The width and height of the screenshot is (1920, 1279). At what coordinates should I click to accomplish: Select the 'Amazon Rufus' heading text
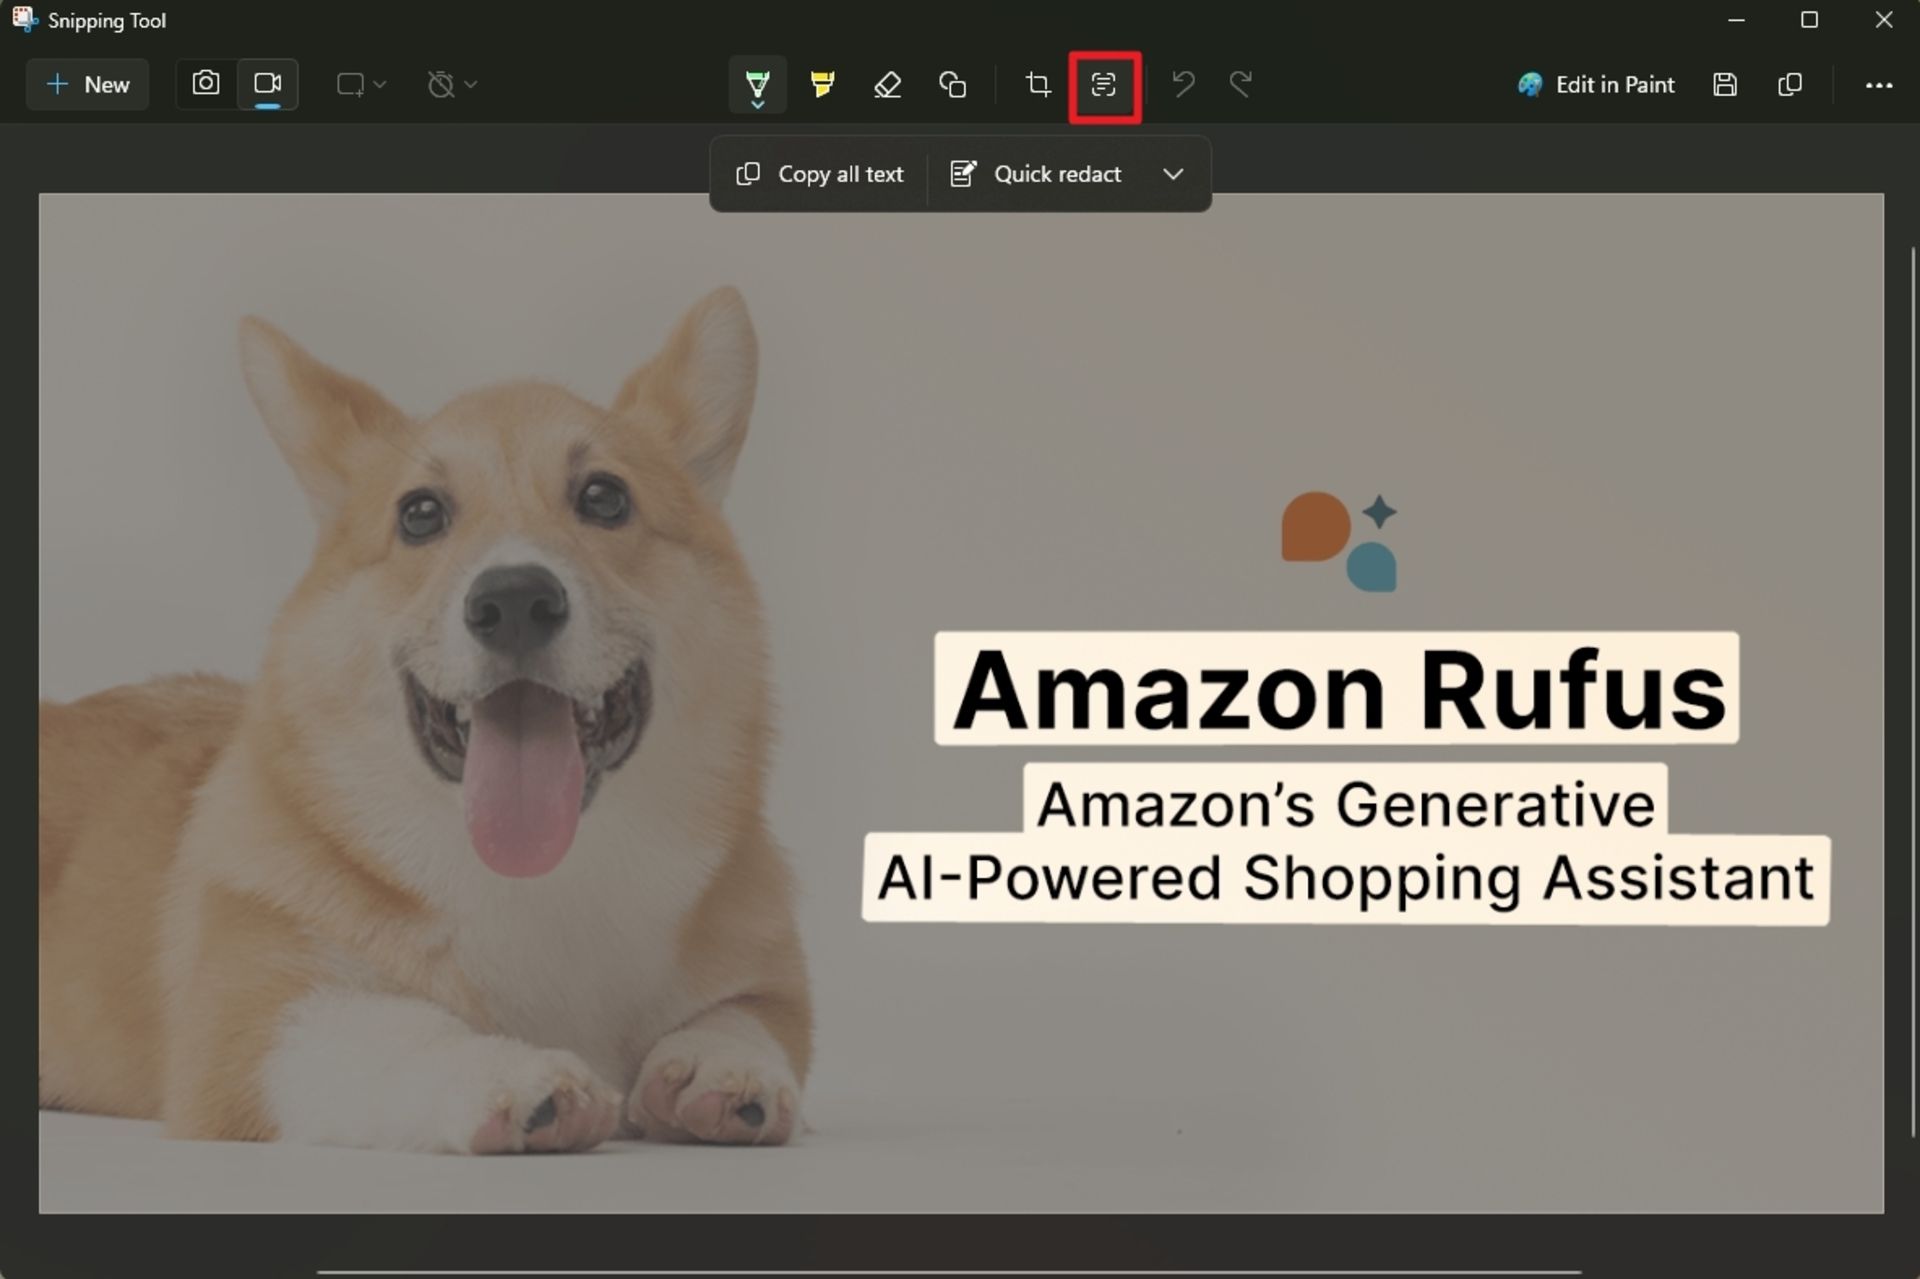pos(1338,689)
